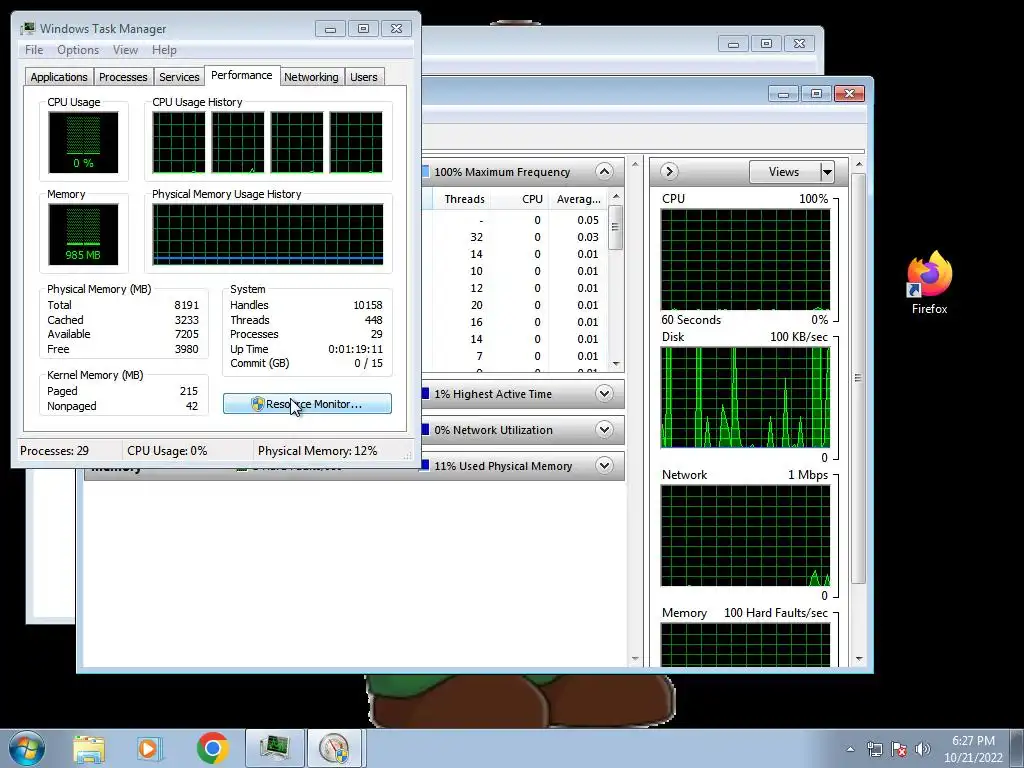Expand the 0% Network Utilization section
The width and height of the screenshot is (1024, 768).
click(x=604, y=430)
